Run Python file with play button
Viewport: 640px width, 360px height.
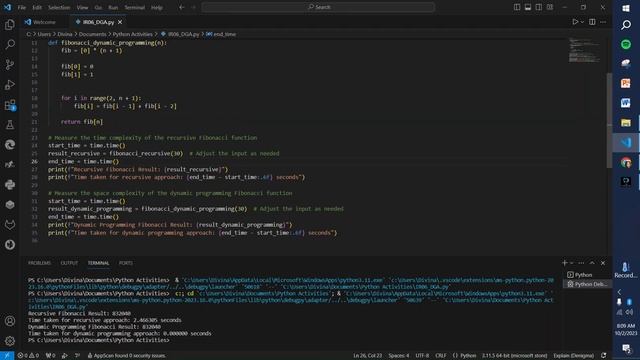pyautogui.click(x=575, y=22)
